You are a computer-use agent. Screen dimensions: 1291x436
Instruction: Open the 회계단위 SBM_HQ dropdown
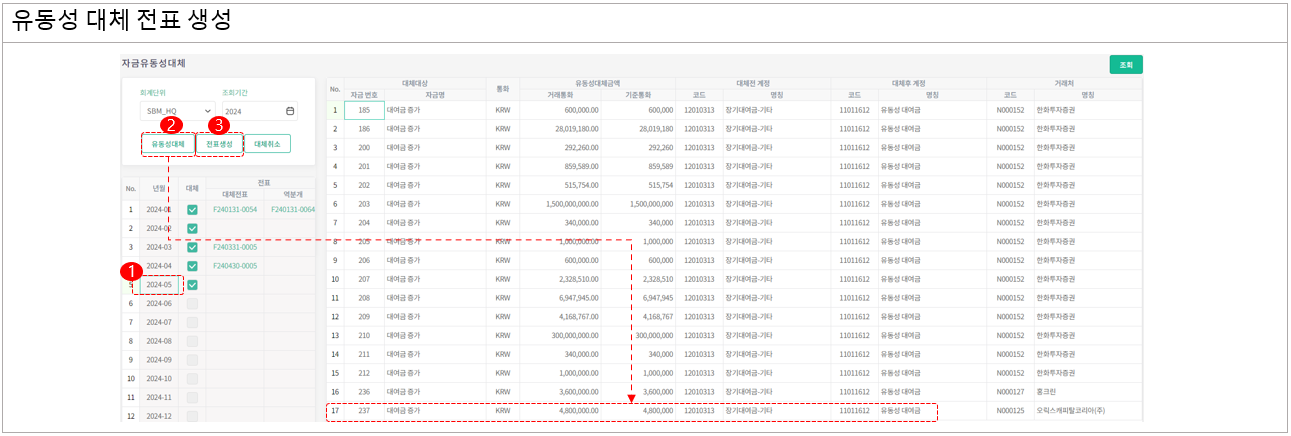coord(177,111)
